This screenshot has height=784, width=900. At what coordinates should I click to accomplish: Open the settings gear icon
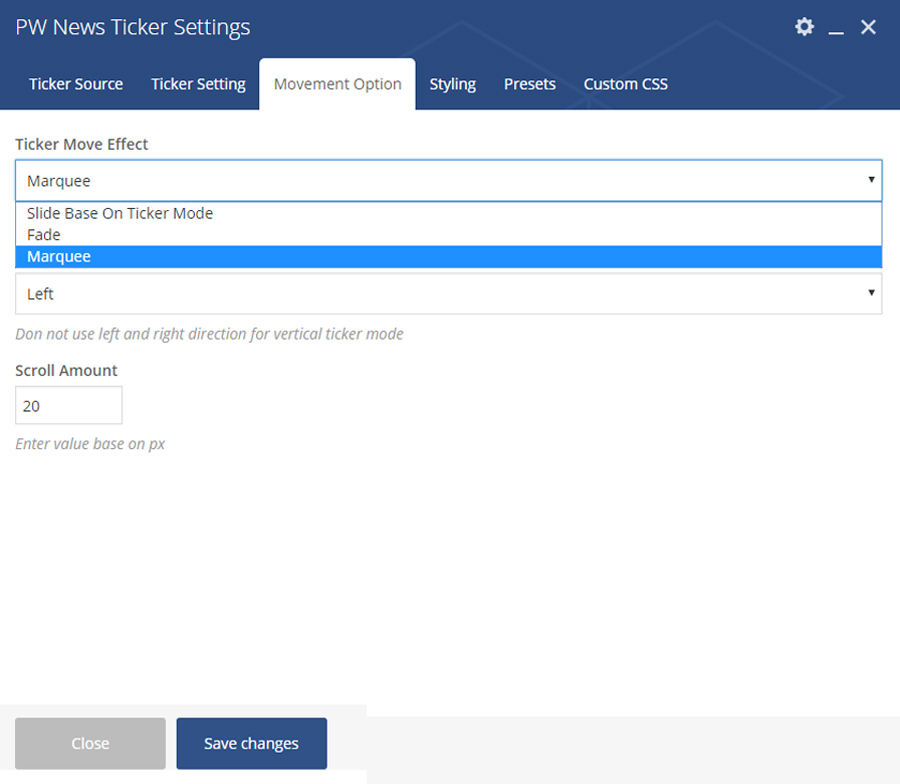804,27
